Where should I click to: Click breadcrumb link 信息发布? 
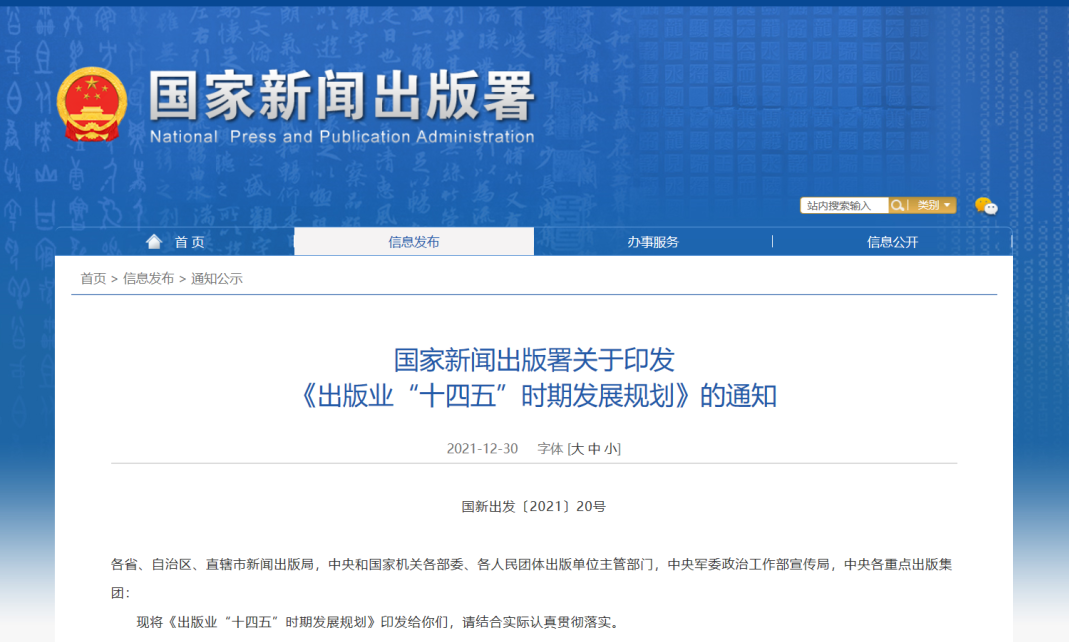[149, 278]
